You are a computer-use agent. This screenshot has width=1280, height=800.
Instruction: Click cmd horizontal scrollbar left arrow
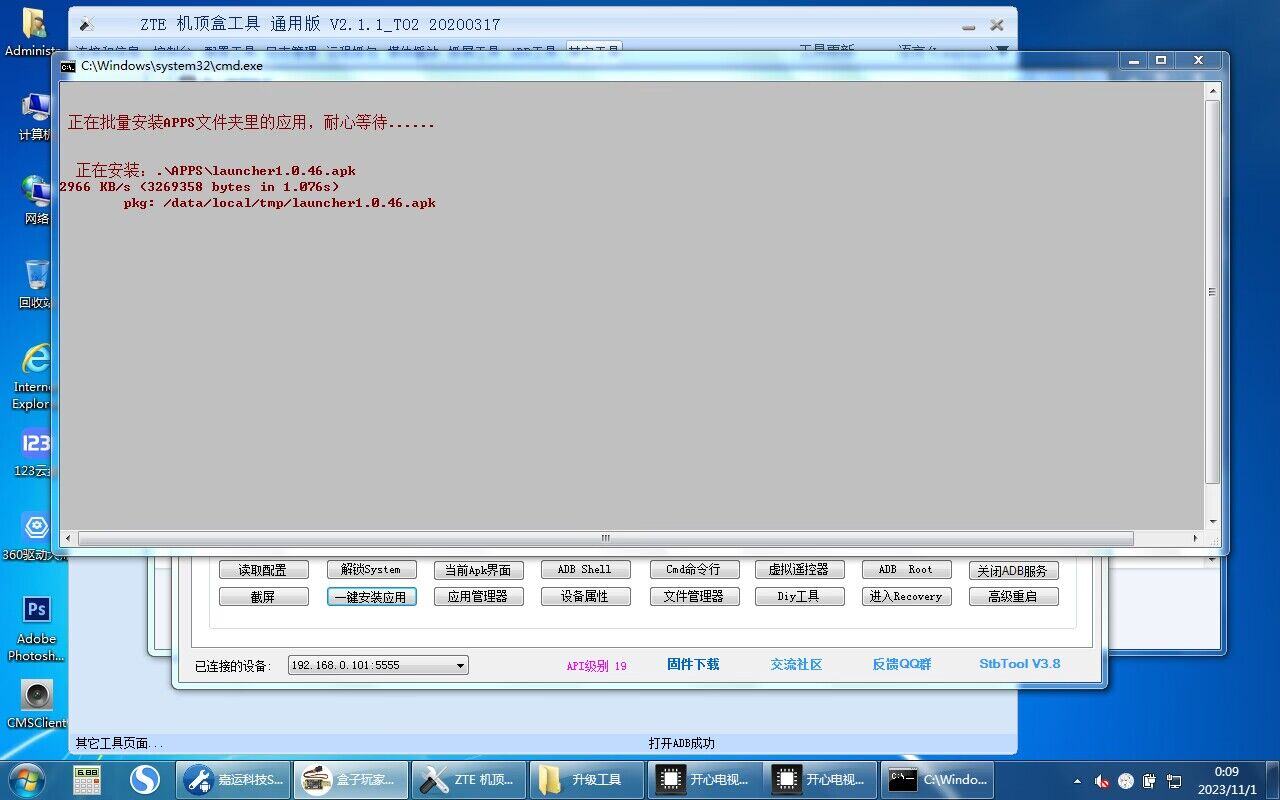(x=68, y=538)
